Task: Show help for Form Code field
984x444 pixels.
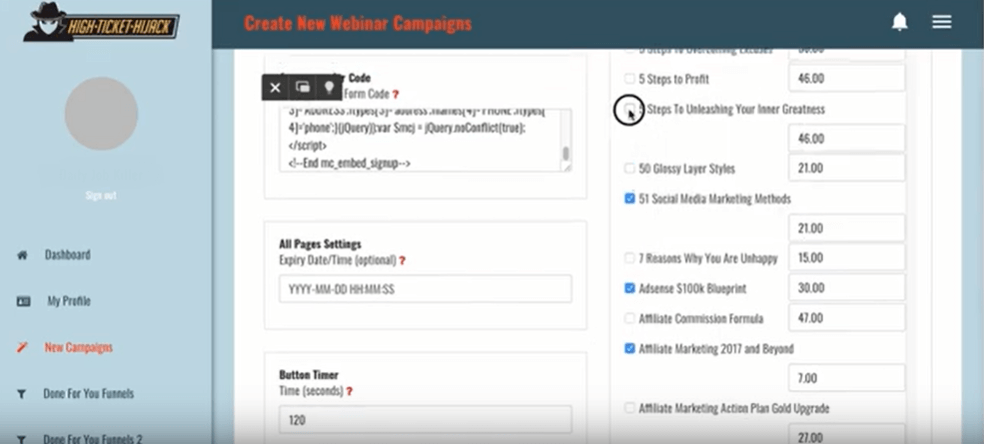Action: [395, 95]
